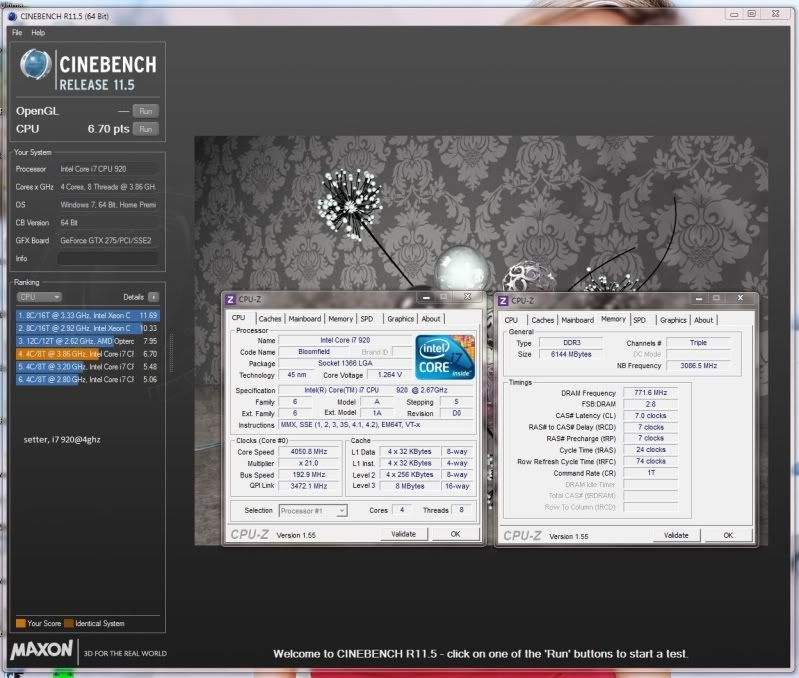Image resolution: width=799 pixels, height=678 pixels.
Task: Click the CPU-Z icon in the Memory window title bar
Action: [x=505, y=299]
